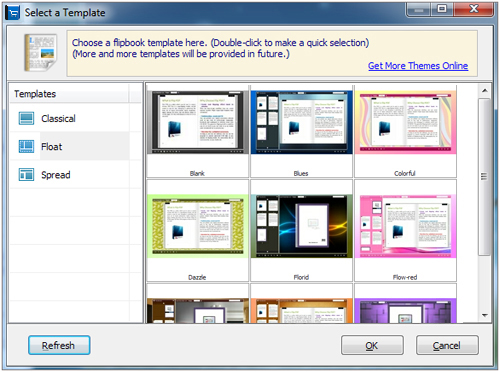Click the Float template category icon
Screen dimensions: 500x372
point(26,146)
